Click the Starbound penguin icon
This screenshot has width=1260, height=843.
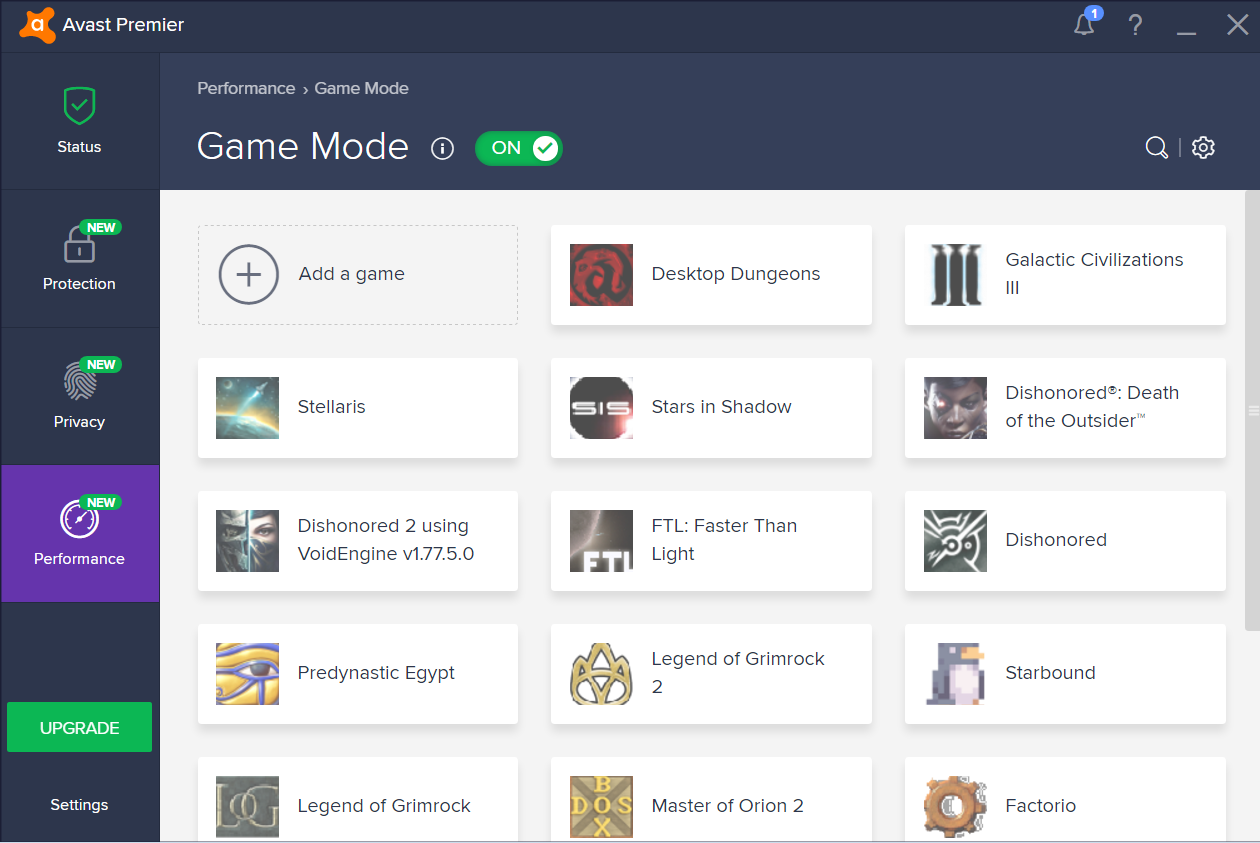tap(955, 674)
